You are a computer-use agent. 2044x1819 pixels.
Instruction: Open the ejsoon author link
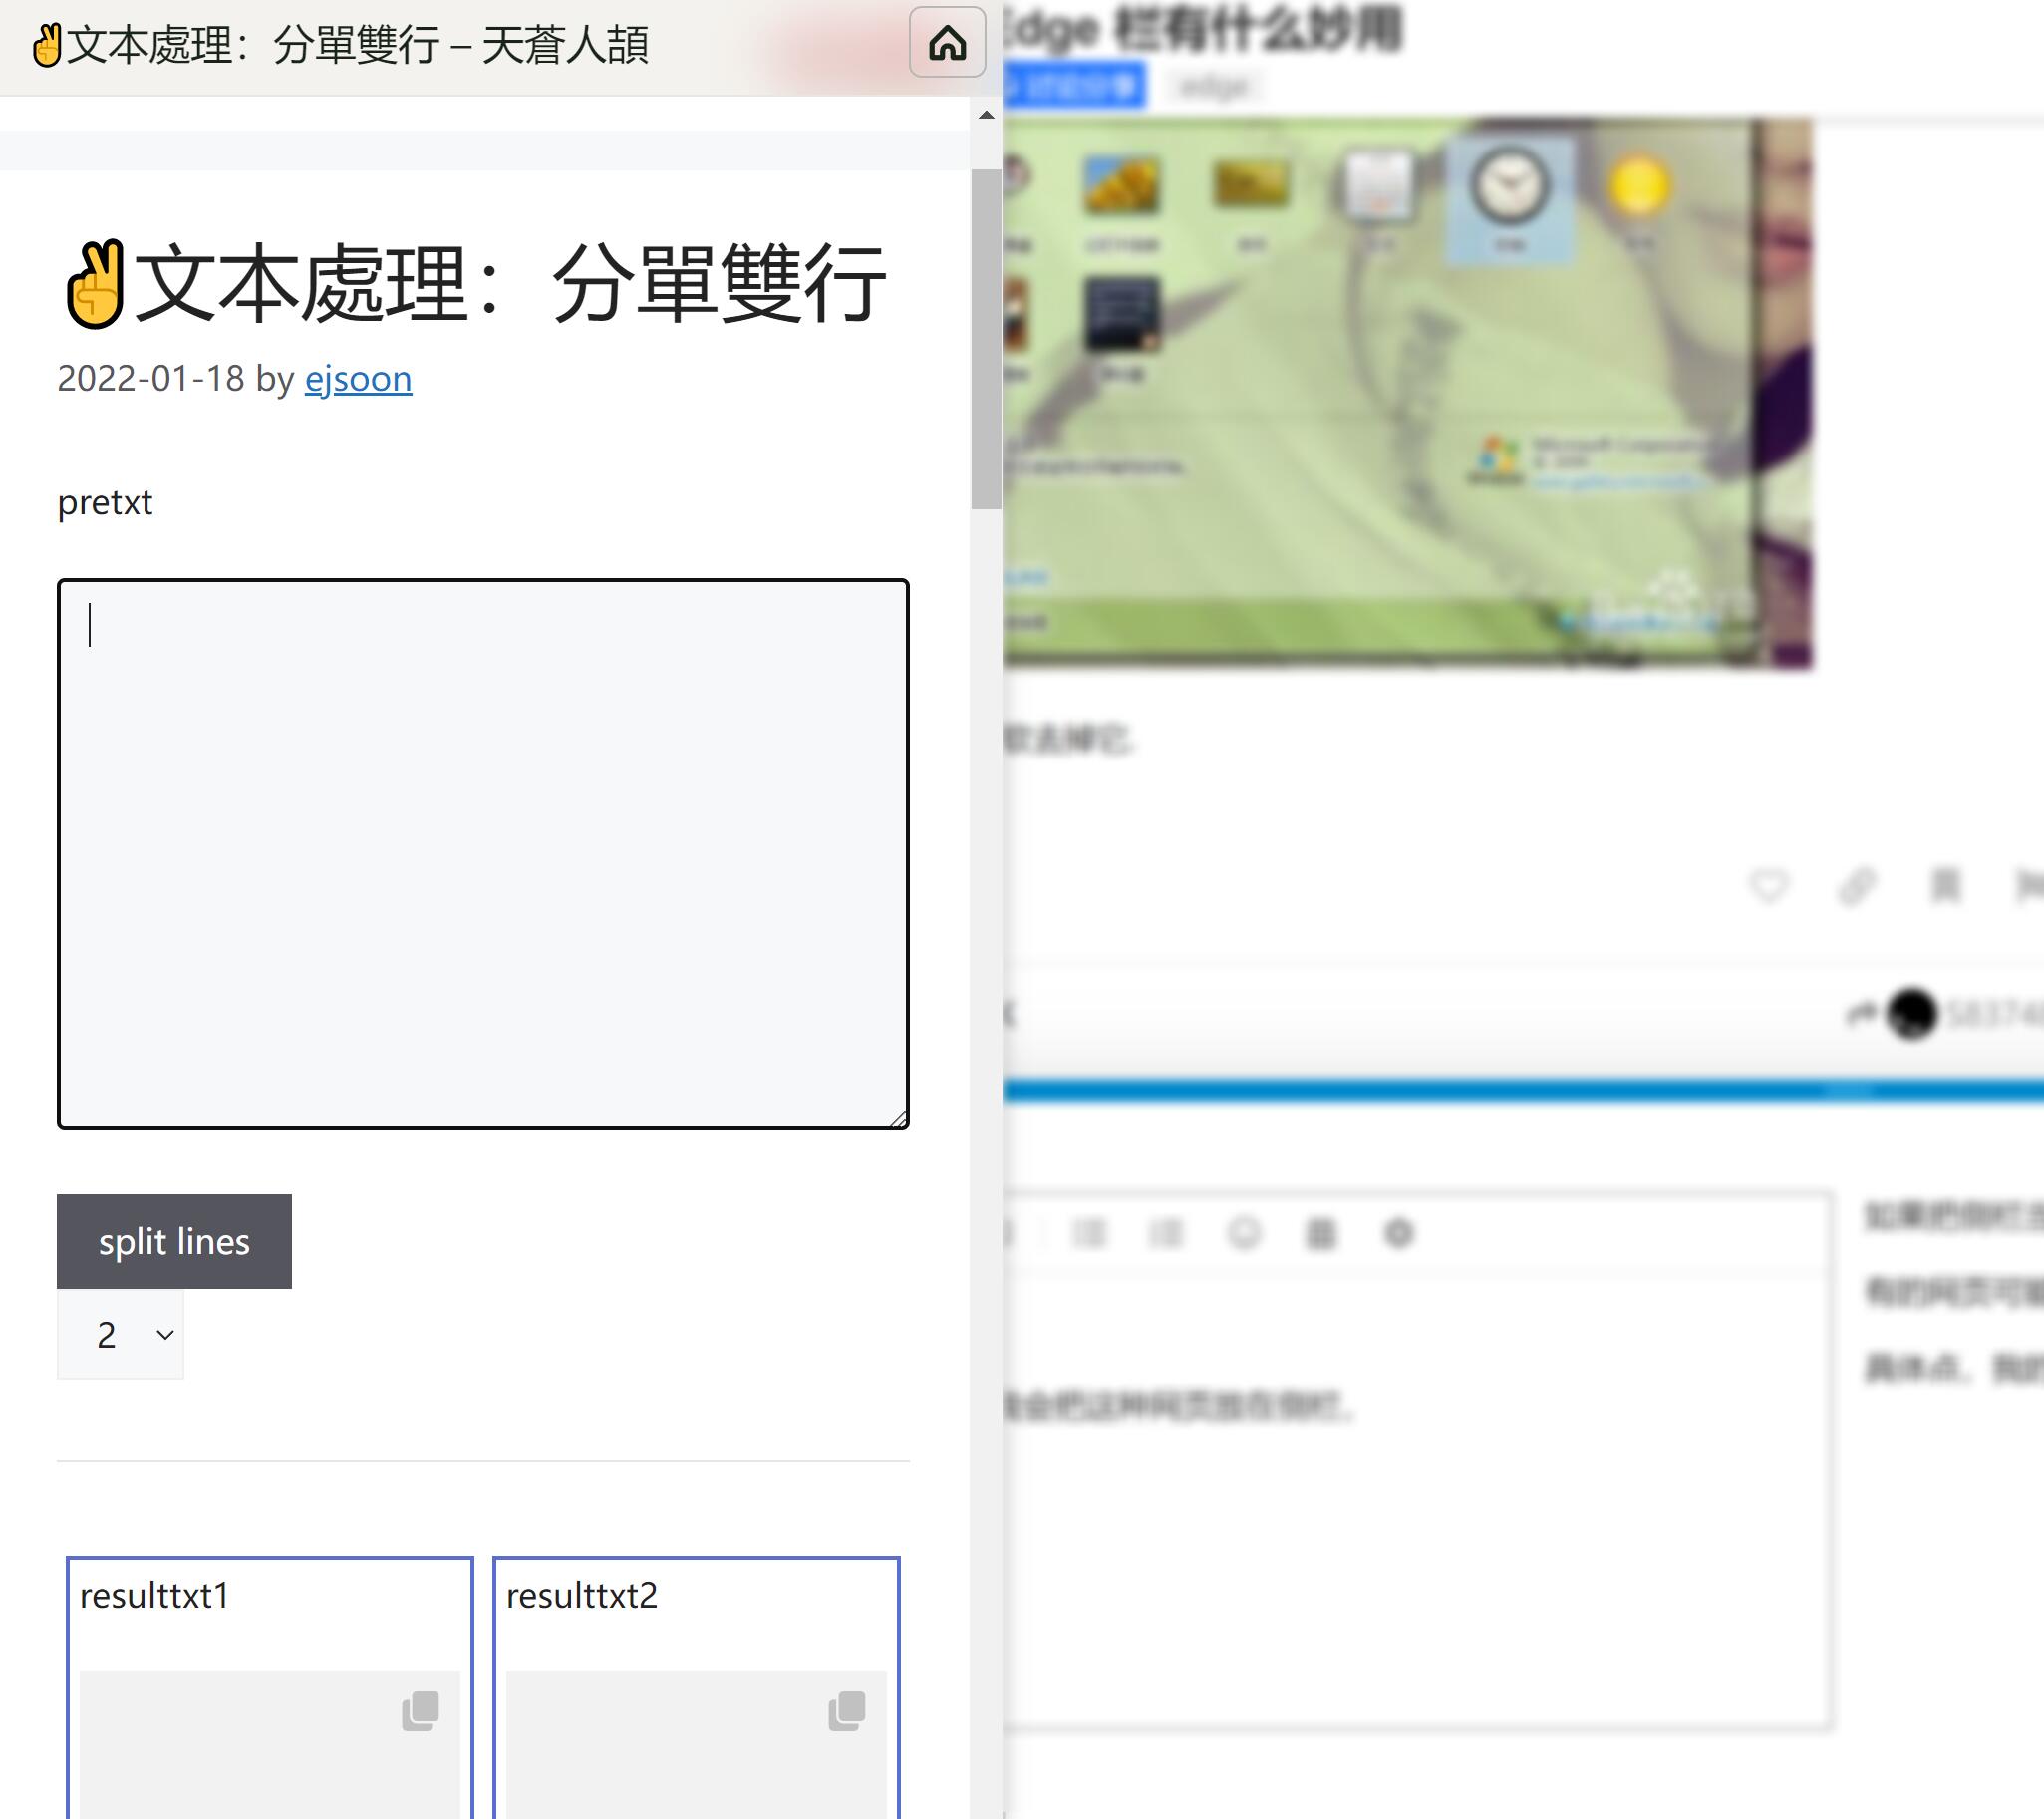[x=358, y=379]
